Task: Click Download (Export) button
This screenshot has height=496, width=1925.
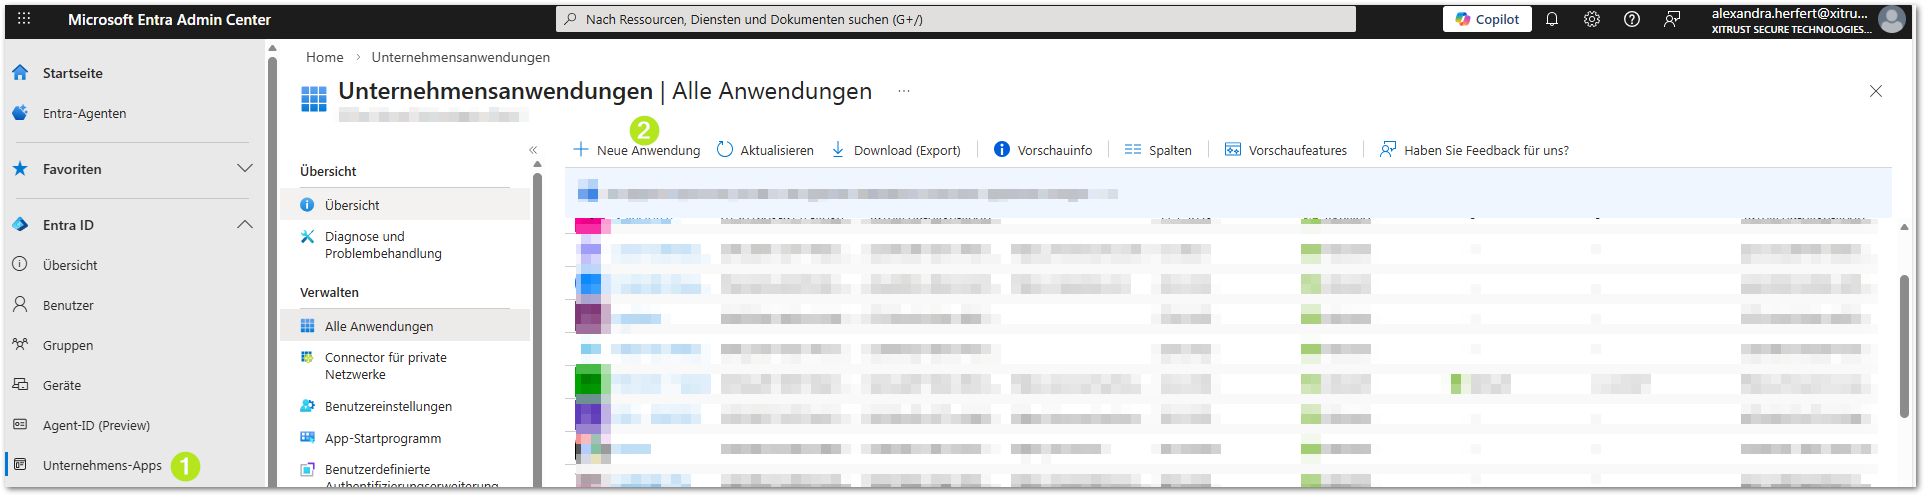Action: [897, 150]
